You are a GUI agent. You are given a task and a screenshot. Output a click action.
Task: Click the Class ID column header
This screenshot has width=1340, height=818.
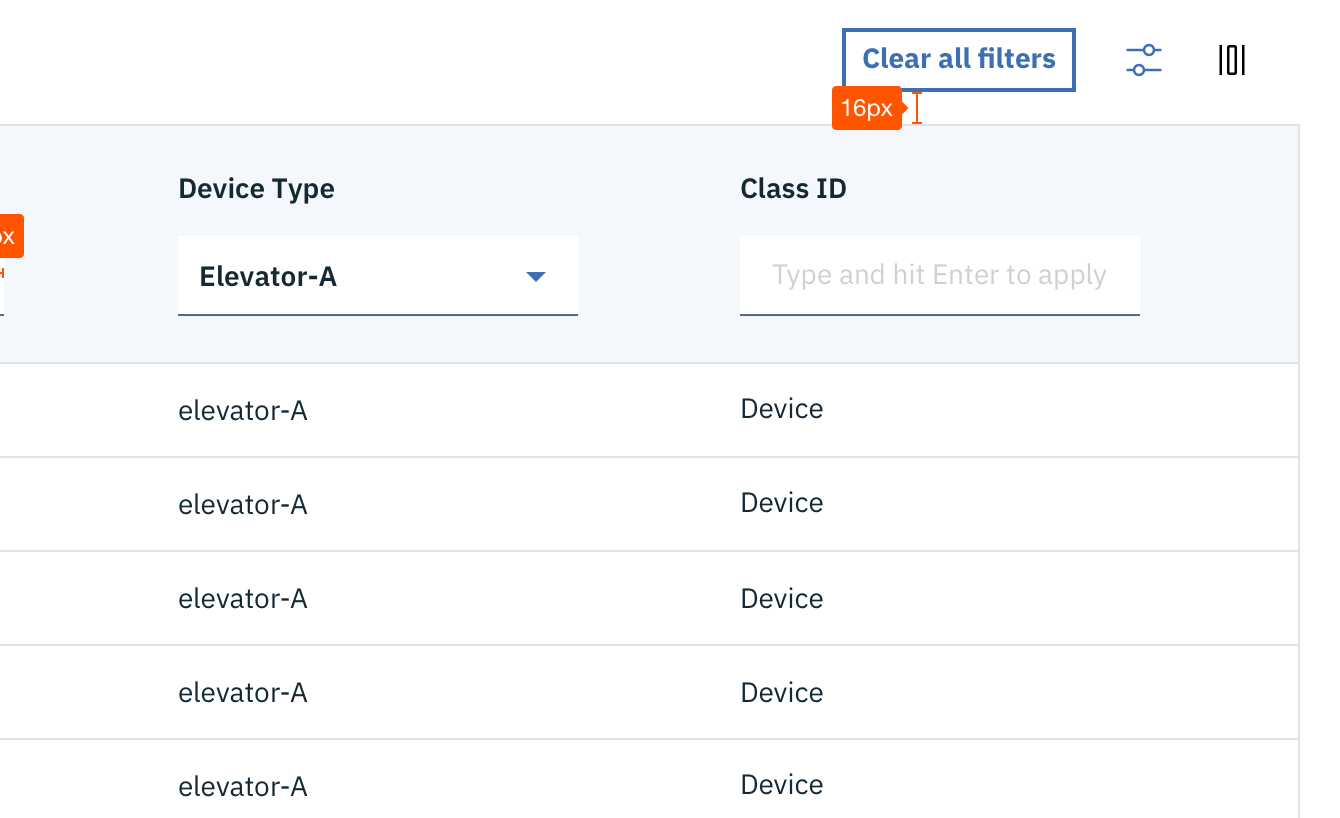(x=793, y=188)
